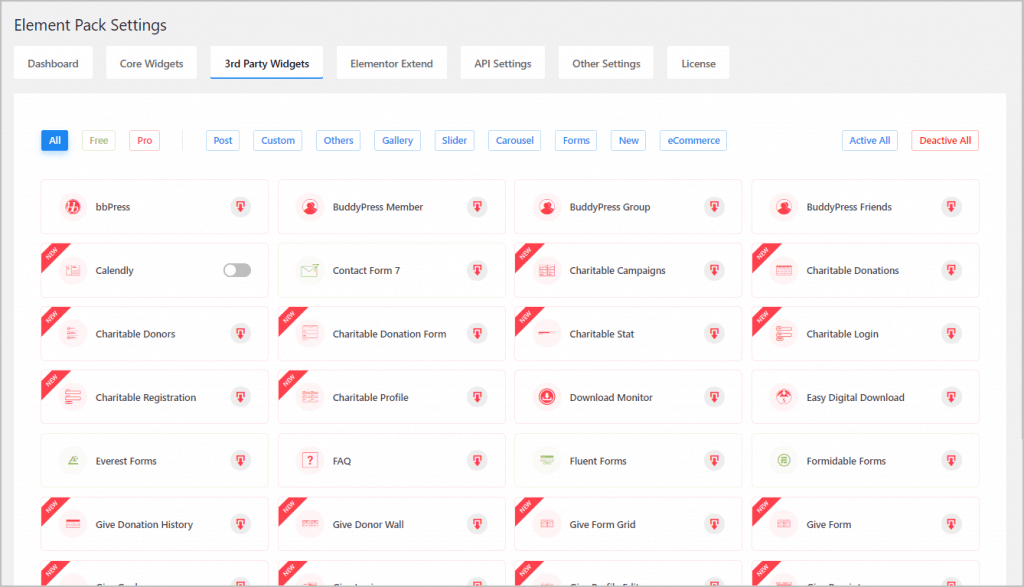Filter widgets by eCommerce category
Viewport: 1024px width, 587px height.
tap(693, 141)
